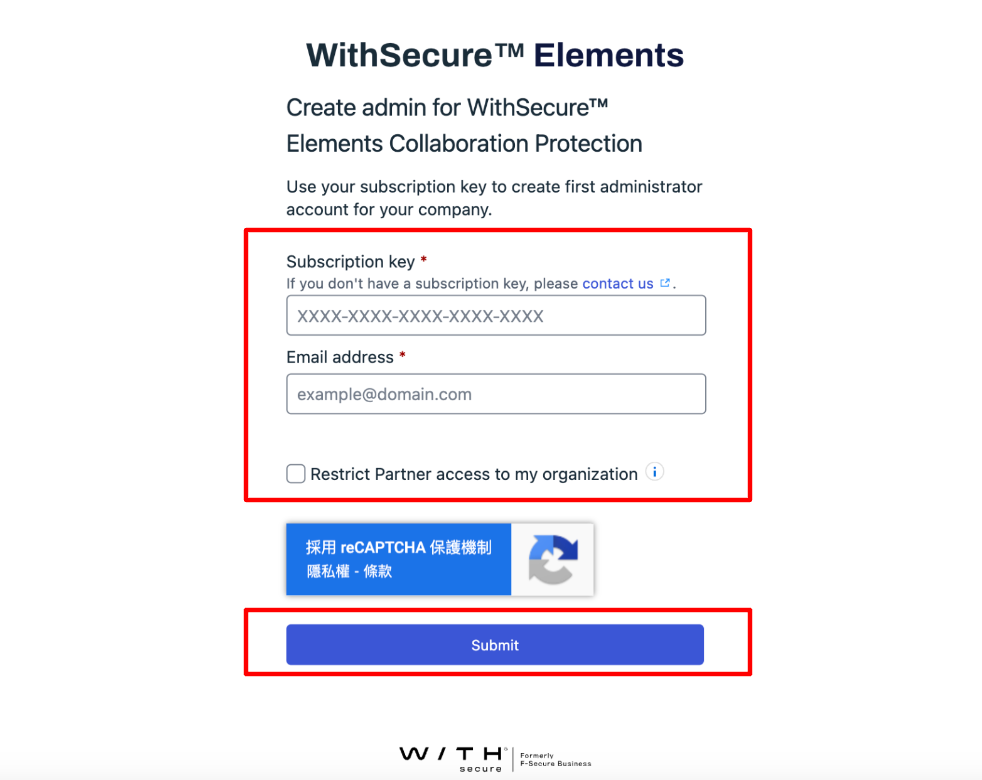Click the first administrator account description
This screenshot has width=982, height=780.
point(494,198)
